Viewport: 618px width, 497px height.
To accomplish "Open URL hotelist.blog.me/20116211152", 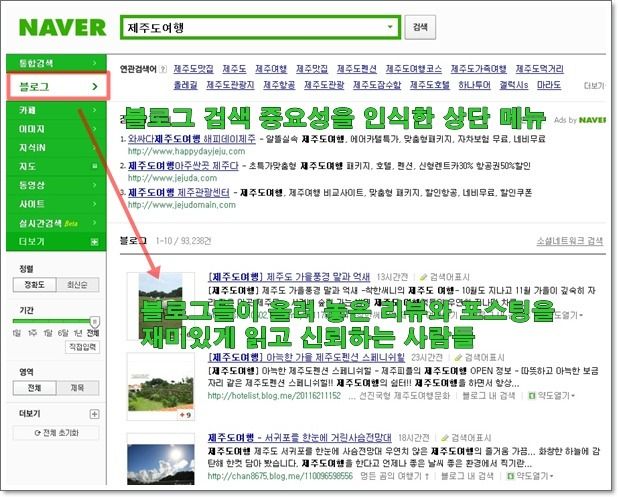I will (x=274, y=395).
